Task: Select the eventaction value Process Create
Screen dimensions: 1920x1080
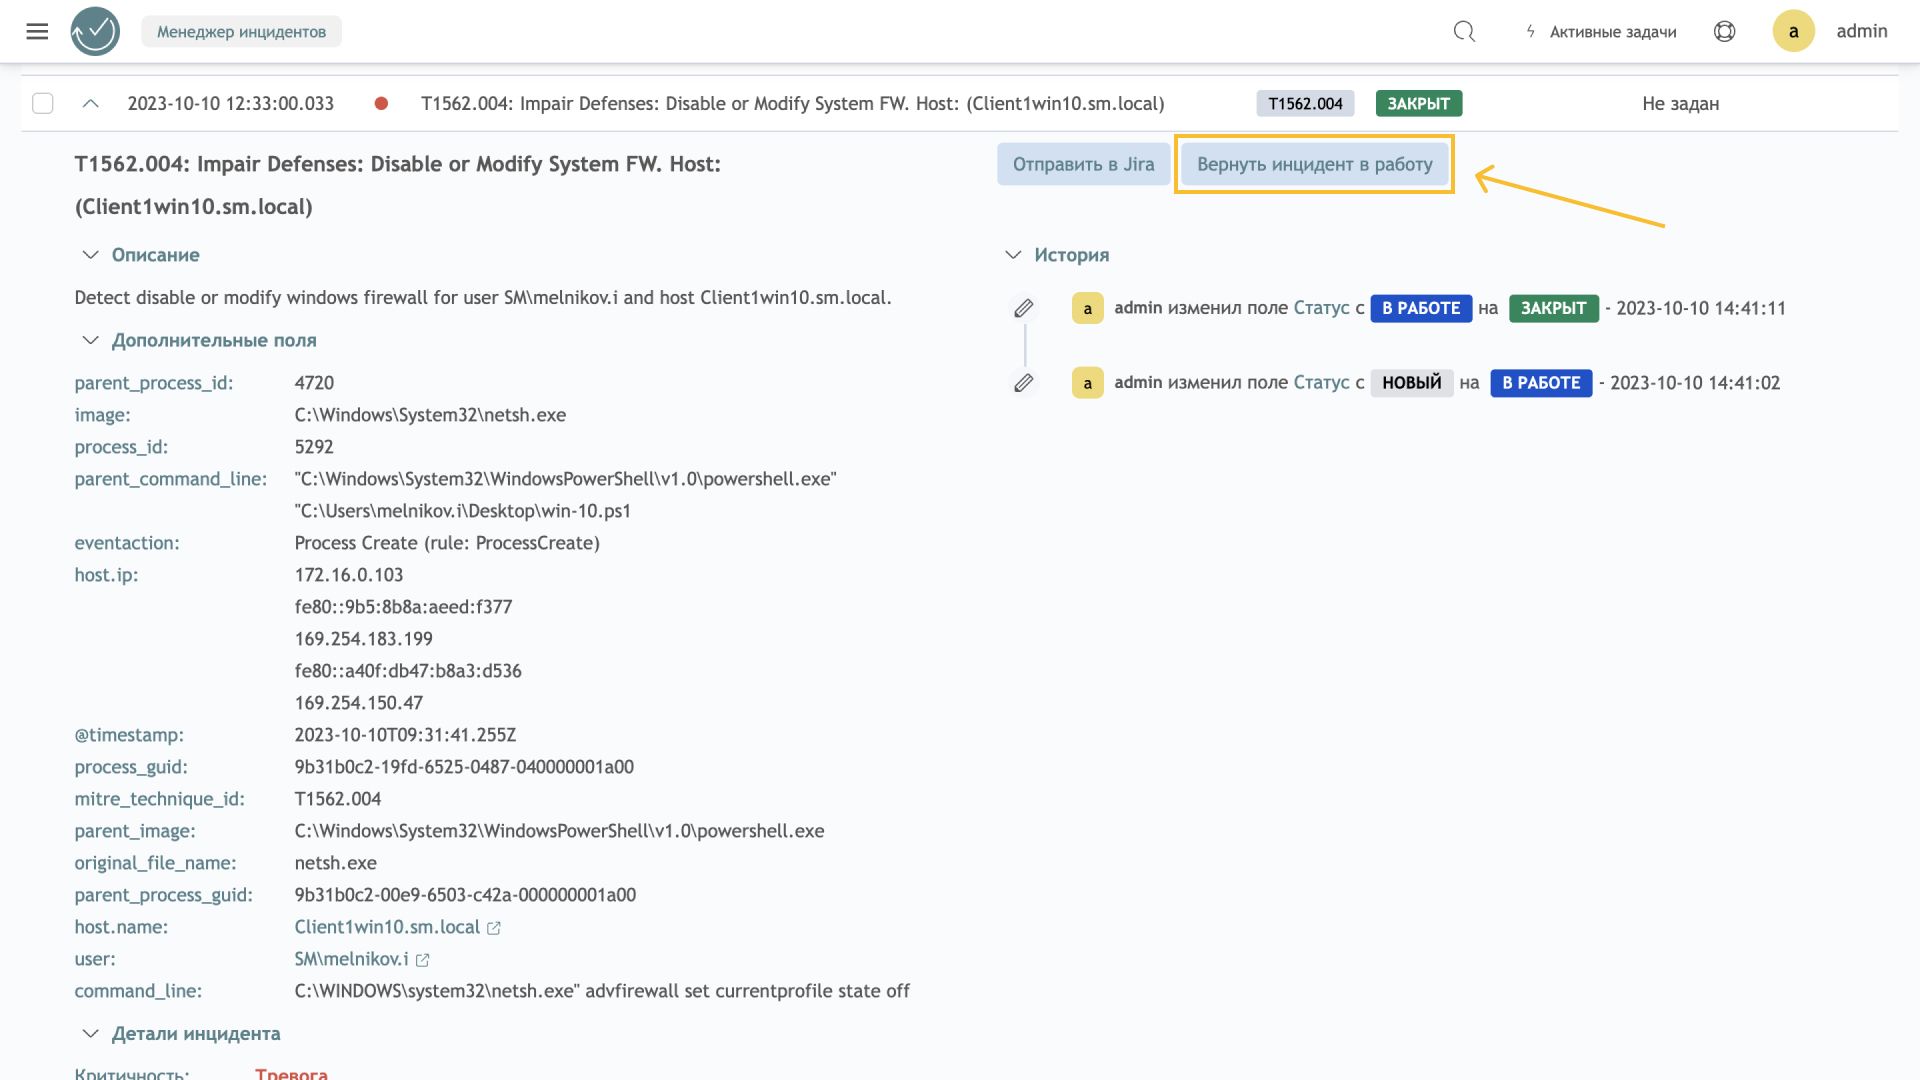Action: [447, 543]
